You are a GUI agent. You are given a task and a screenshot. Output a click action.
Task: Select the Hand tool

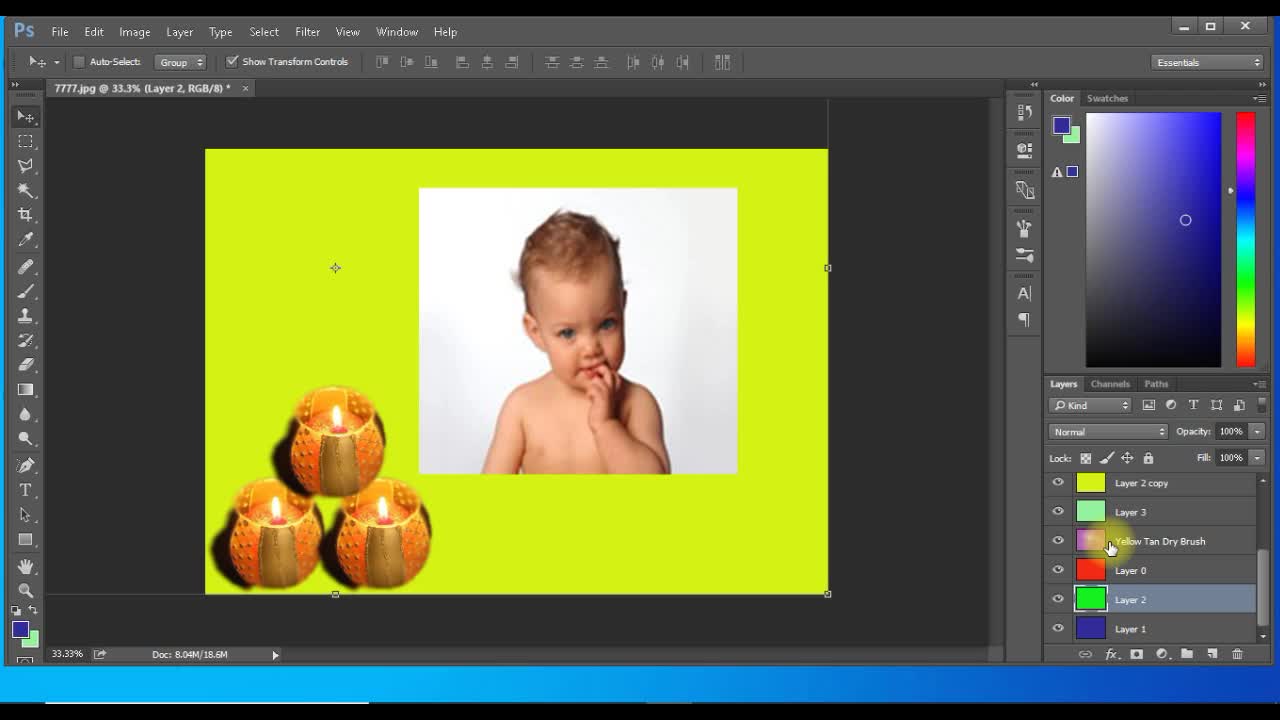click(x=26, y=566)
